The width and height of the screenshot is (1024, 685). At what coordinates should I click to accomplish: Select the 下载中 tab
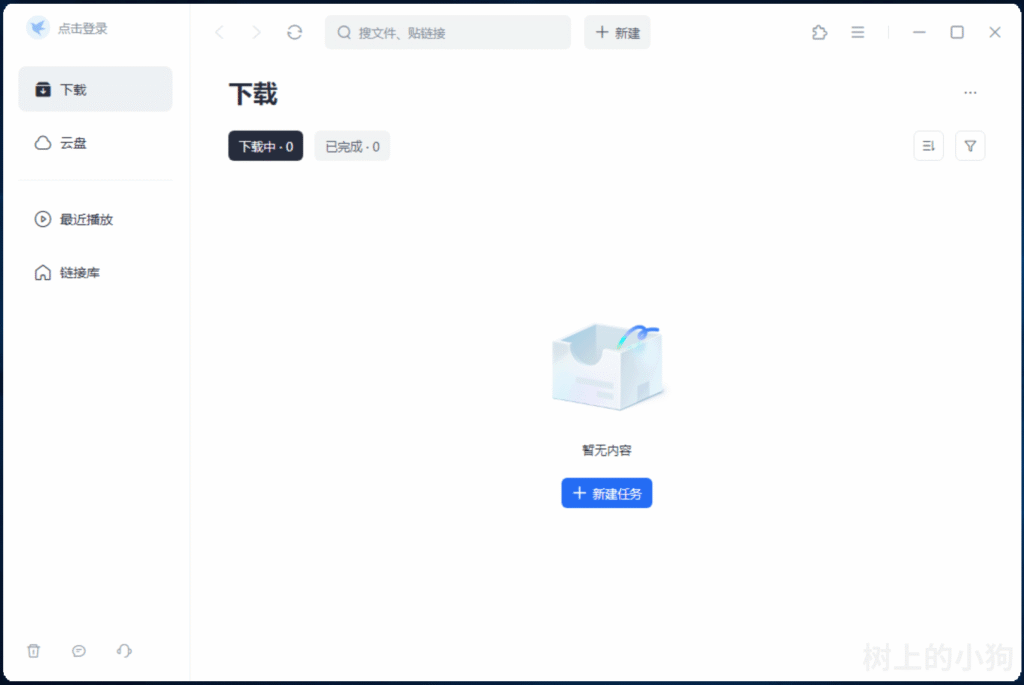265,146
